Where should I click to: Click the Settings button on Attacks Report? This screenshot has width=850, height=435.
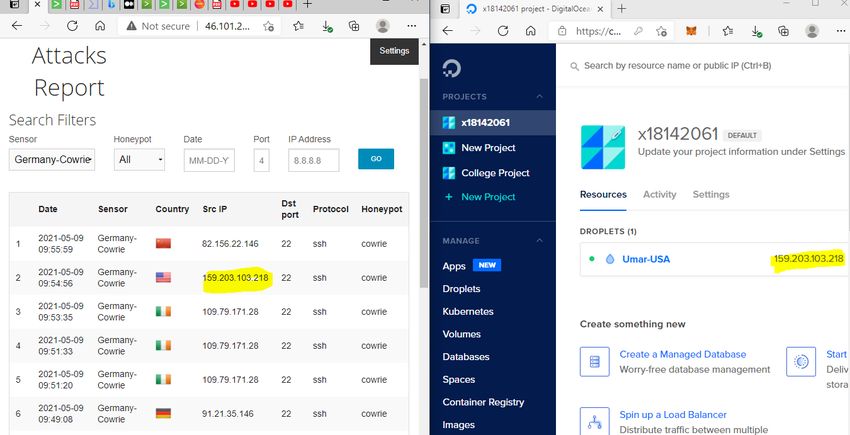[394, 51]
